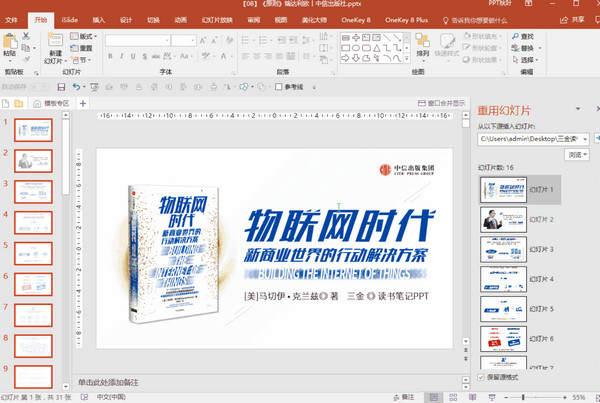Click the plus new tab button
The image size is (600, 403).
83,103
